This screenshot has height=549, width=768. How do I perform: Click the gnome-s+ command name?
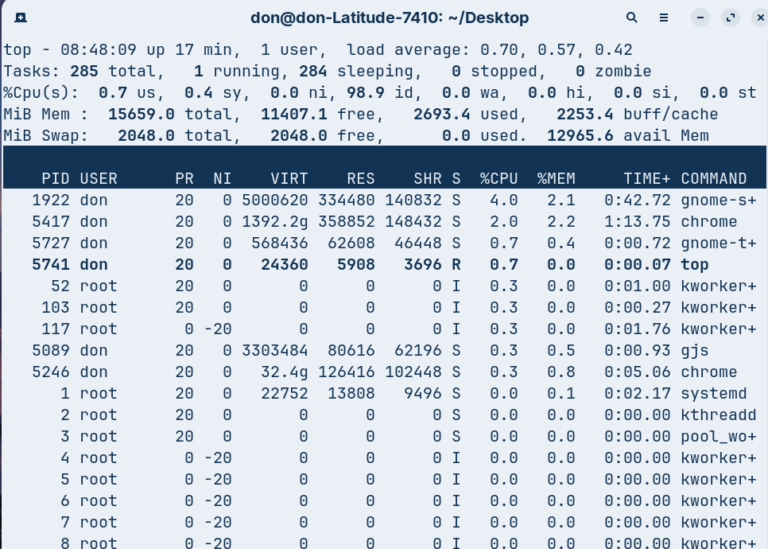[x=719, y=200]
